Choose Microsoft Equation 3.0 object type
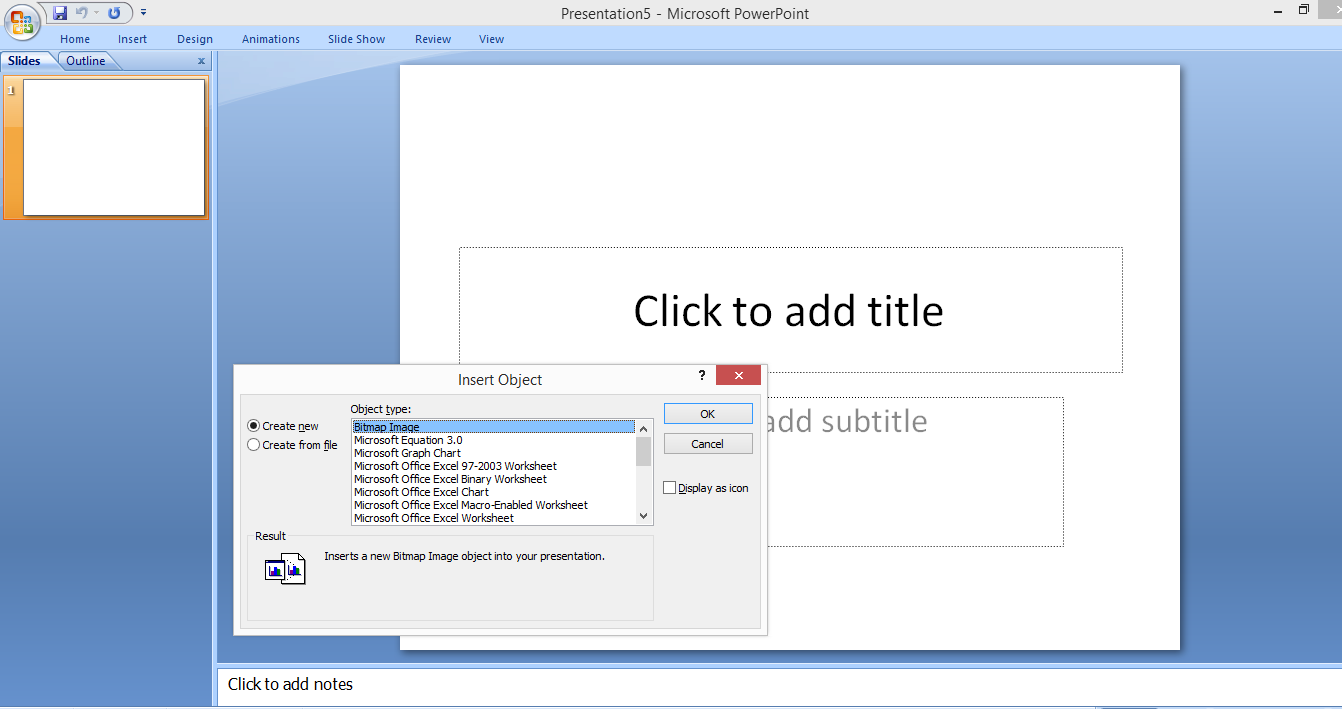This screenshot has height=709, width=1342. [x=494, y=440]
